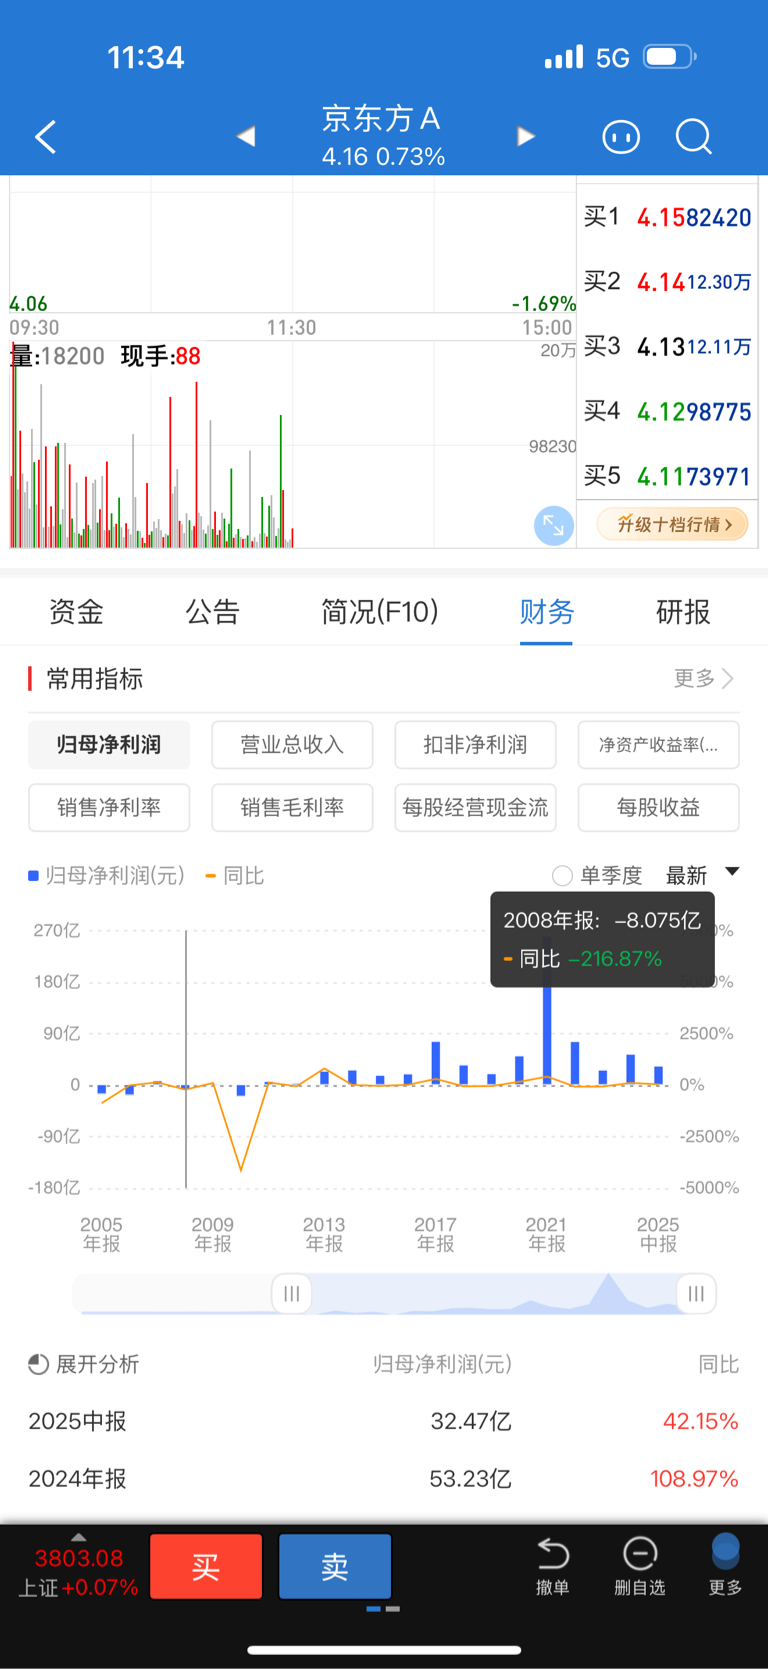Tap 2017年报 axis label
The image size is (768, 1669).
point(435,1234)
